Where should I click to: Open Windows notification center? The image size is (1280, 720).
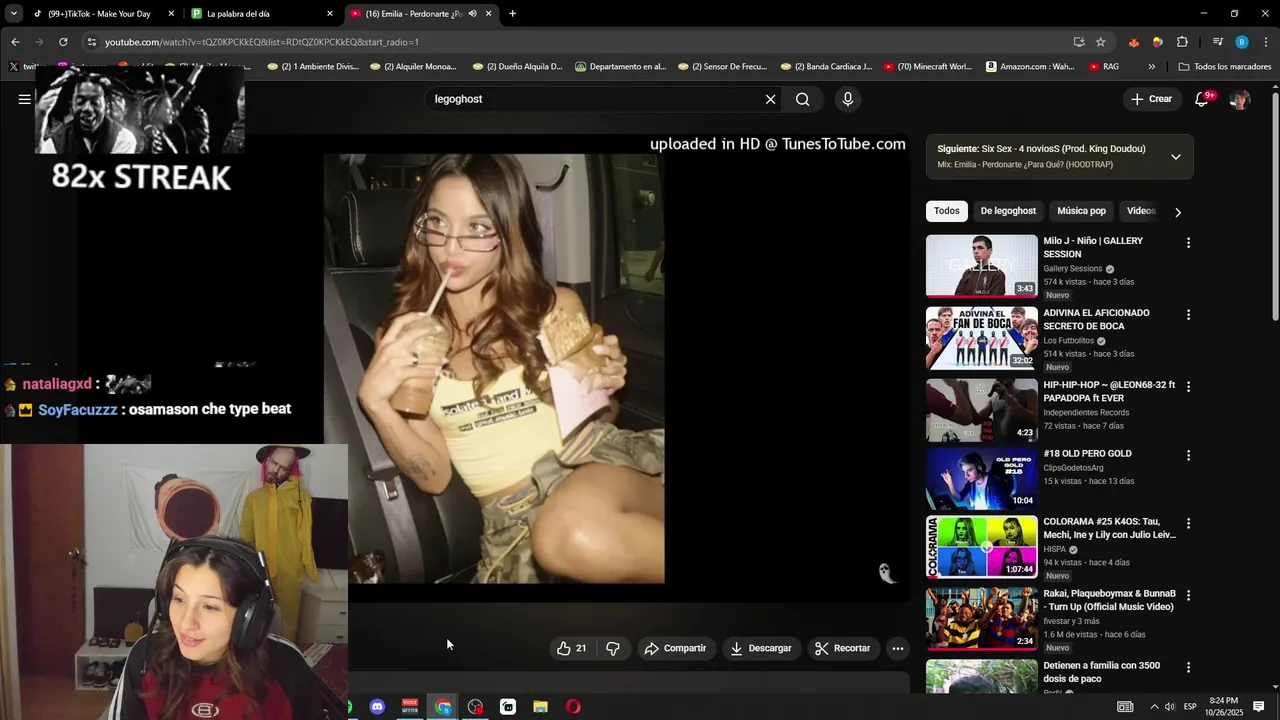1259,707
